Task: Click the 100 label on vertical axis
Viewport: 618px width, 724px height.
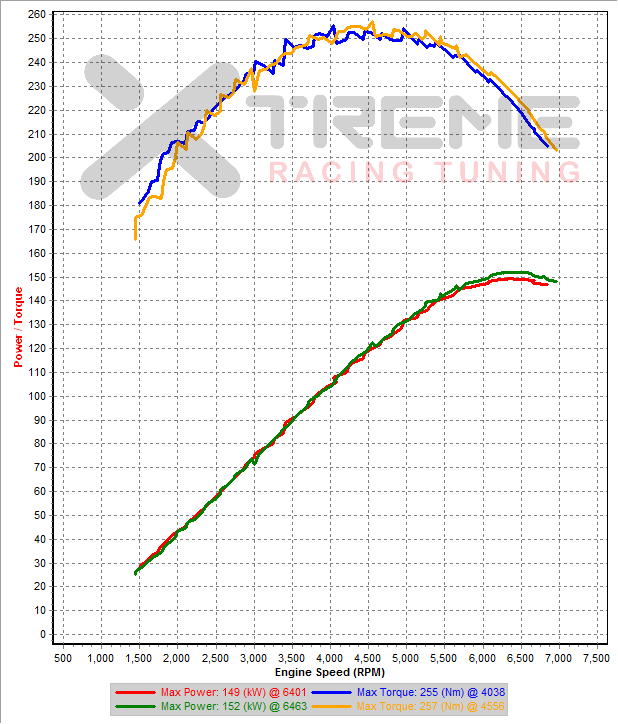Action: (35, 396)
